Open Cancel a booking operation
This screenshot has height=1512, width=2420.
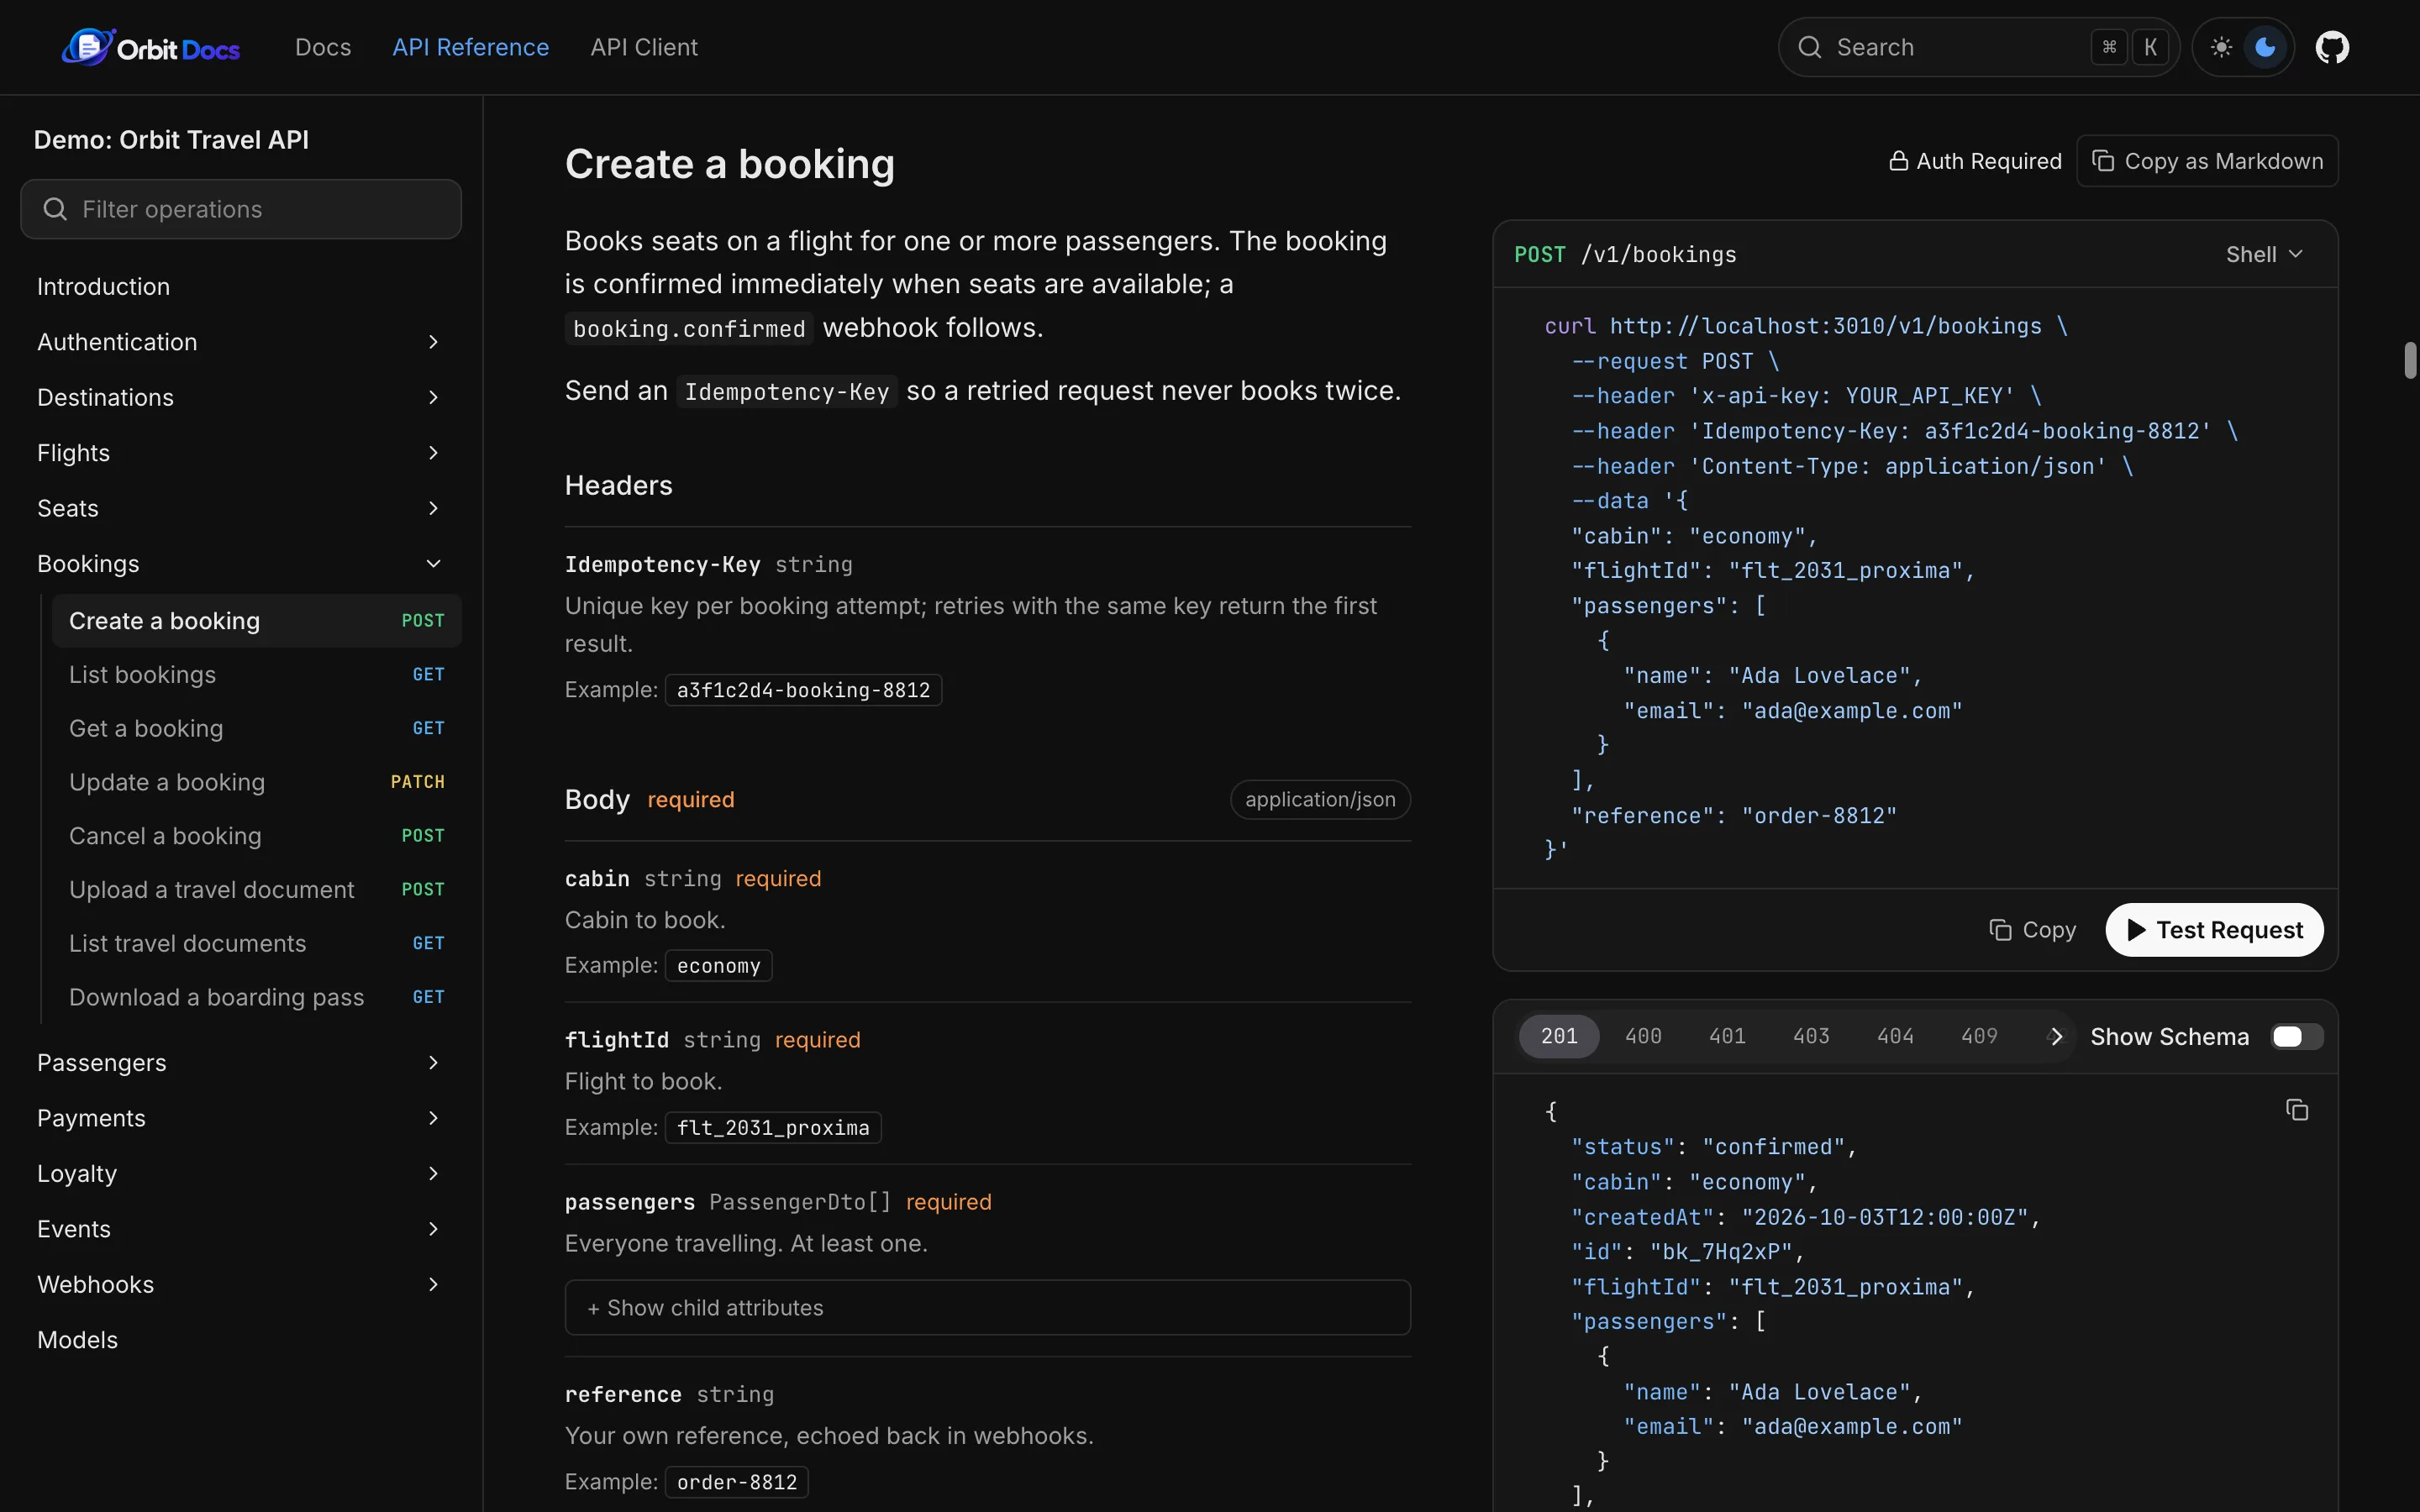(x=256, y=836)
